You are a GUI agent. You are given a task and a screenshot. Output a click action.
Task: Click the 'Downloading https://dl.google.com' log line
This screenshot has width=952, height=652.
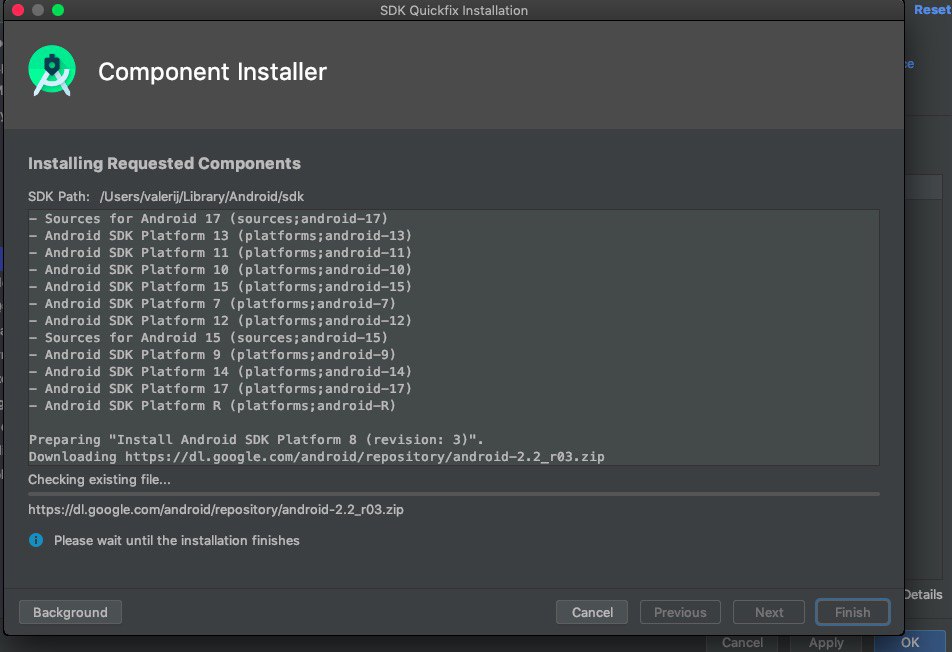pyautogui.click(x=316, y=457)
